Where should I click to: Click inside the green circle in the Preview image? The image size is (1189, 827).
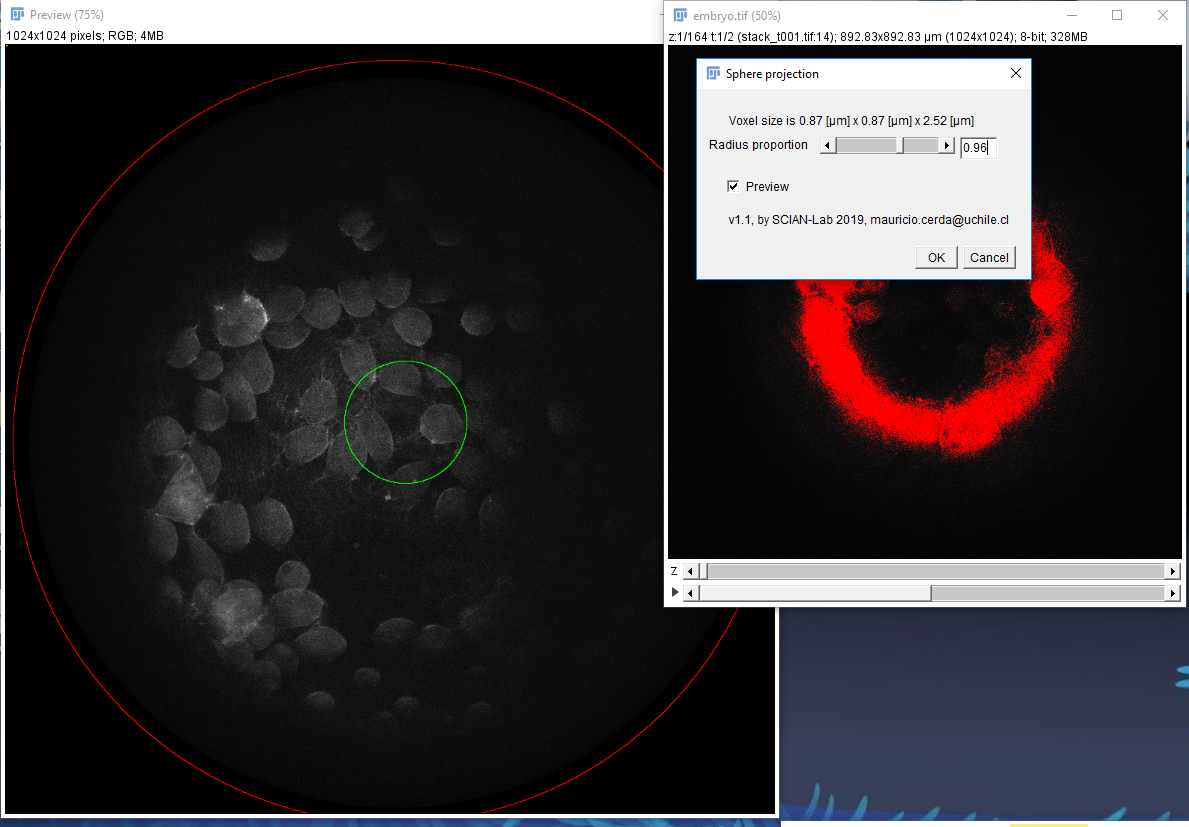click(x=405, y=421)
